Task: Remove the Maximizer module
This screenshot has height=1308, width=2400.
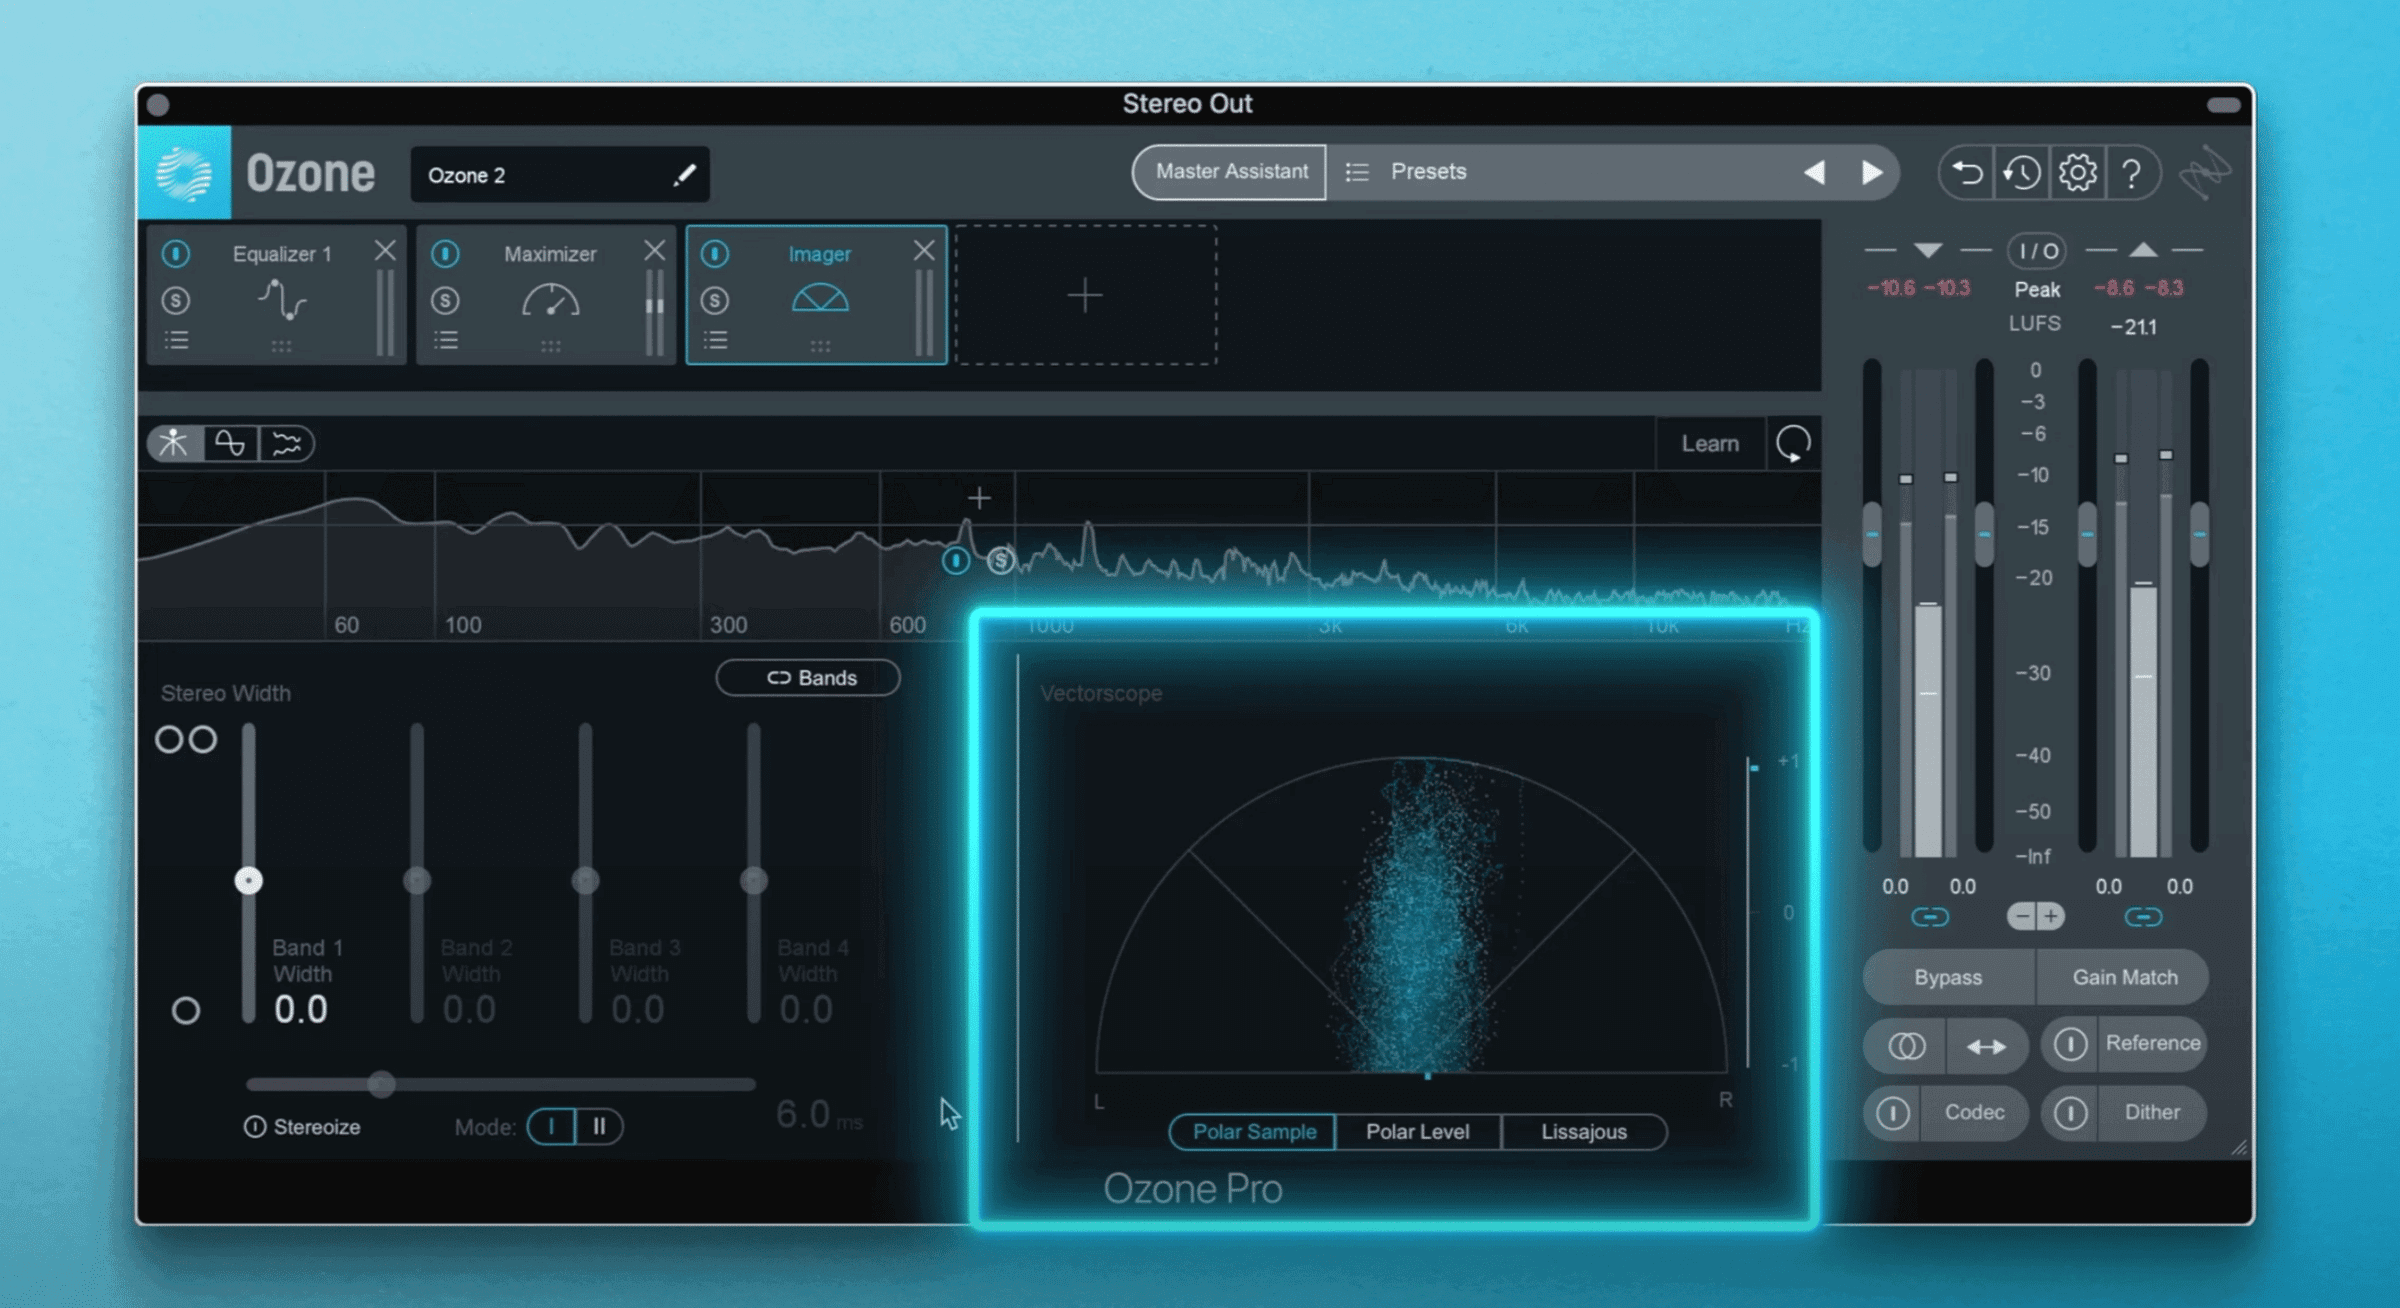Action: click(655, 250)
